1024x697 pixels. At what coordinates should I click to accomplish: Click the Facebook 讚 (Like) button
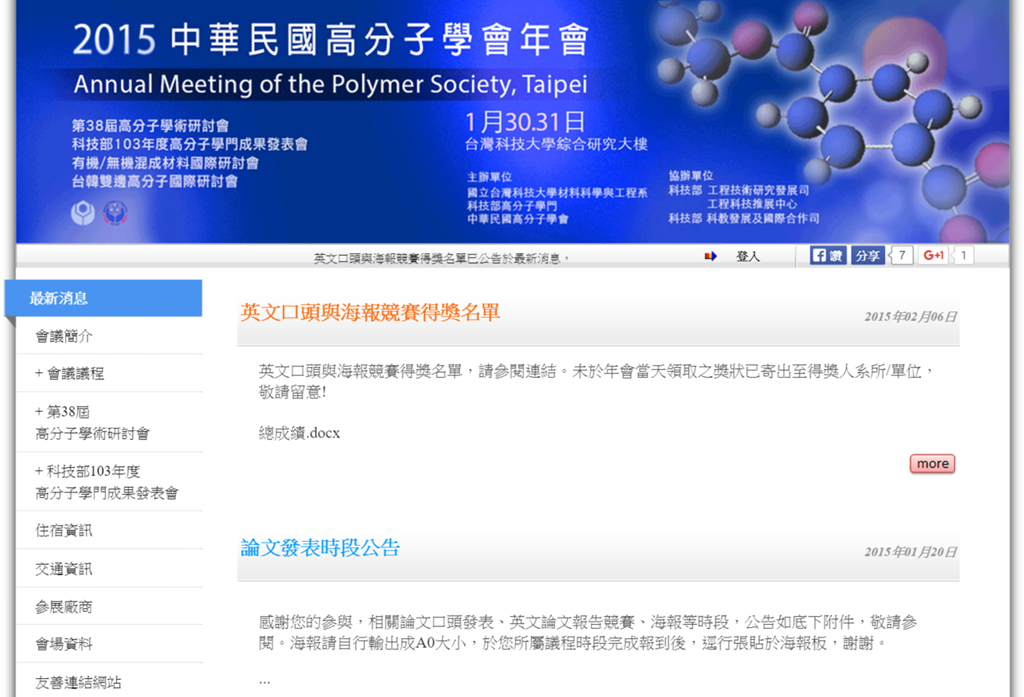pyautogui.click(x=828, y=256)
